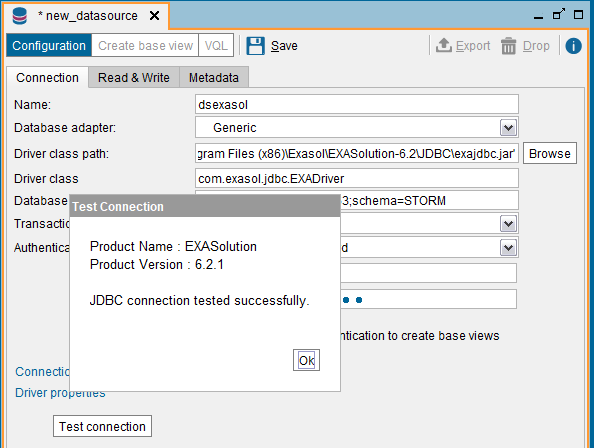The height and width of the screenshot is (448, 594).
Task: Open the Metadata tab
Action: 214,78
